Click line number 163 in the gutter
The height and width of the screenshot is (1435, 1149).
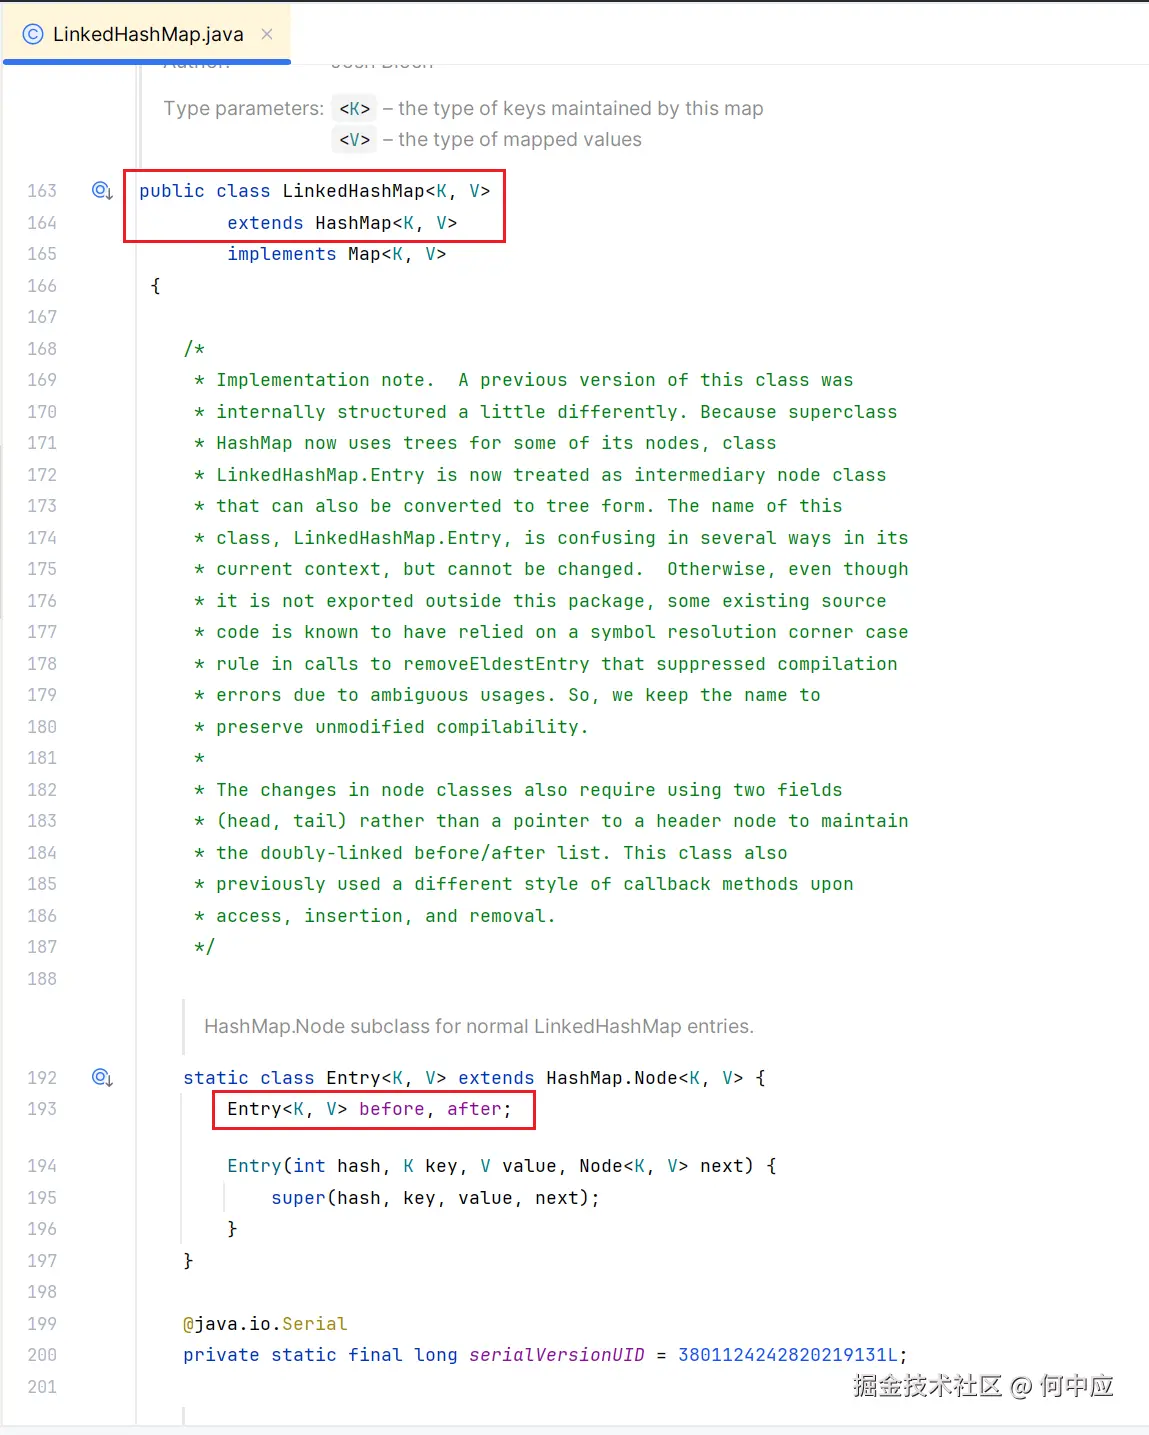tap(42, 191)
